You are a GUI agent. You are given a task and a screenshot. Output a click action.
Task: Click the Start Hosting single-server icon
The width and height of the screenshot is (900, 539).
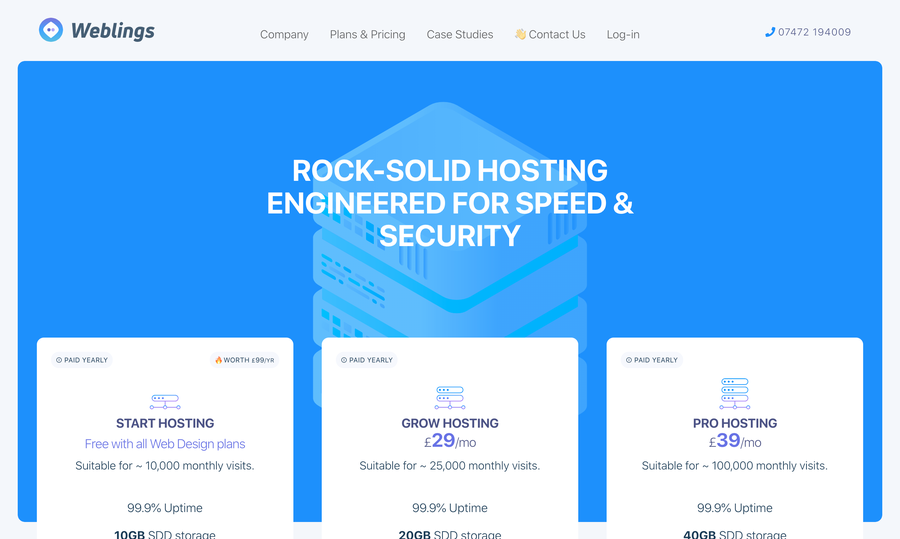pos(165,401)
